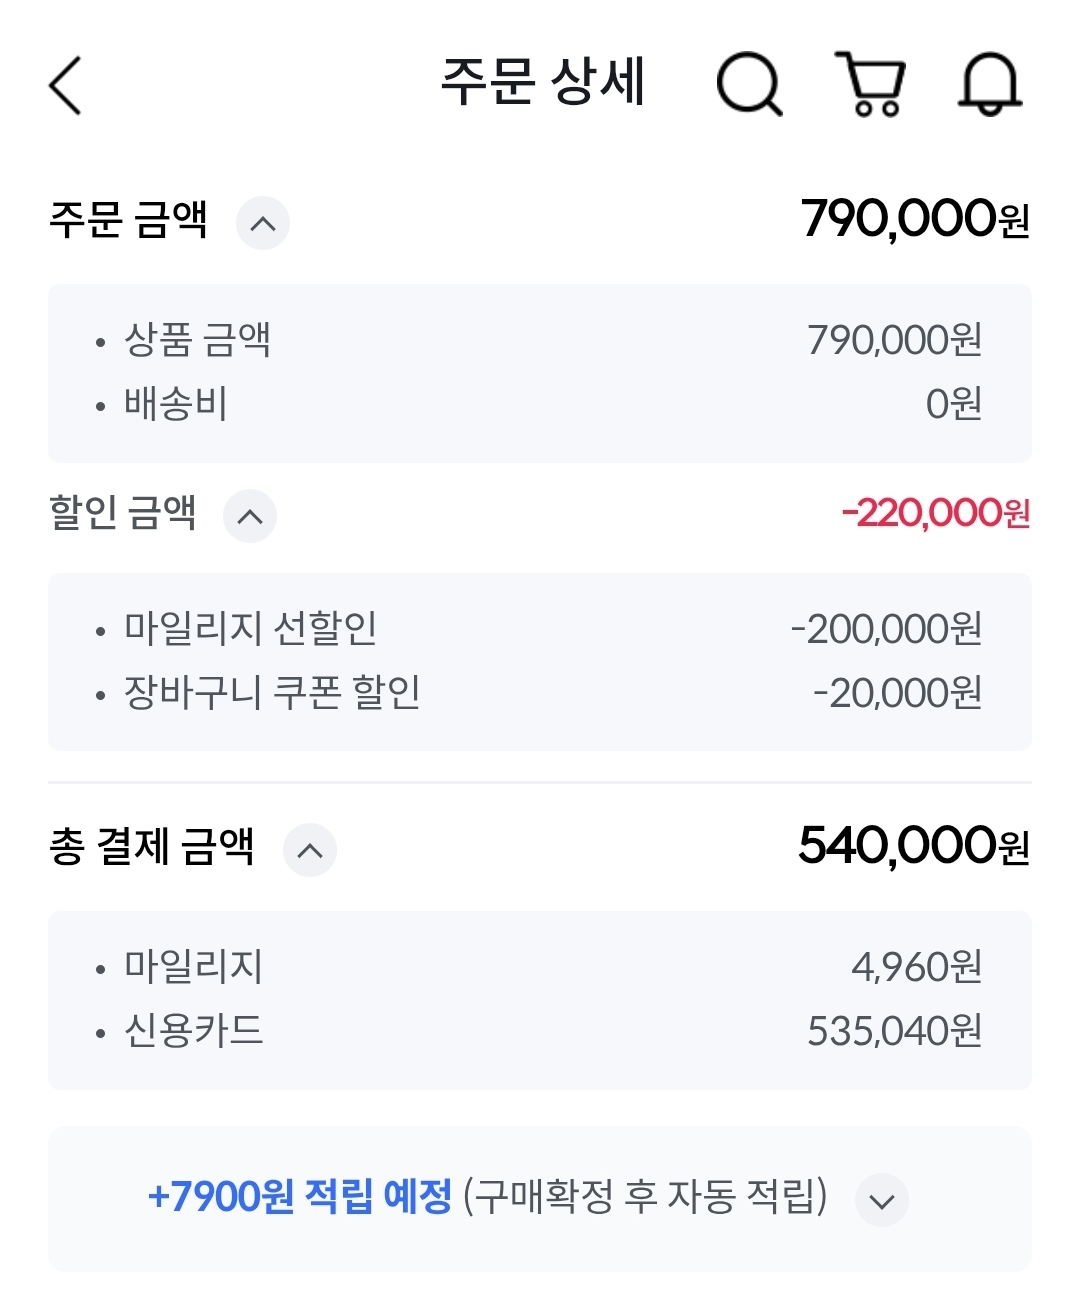Tap the back arrow icon
Screen dimensions: 1080x1305
click(x=66, y=85)
